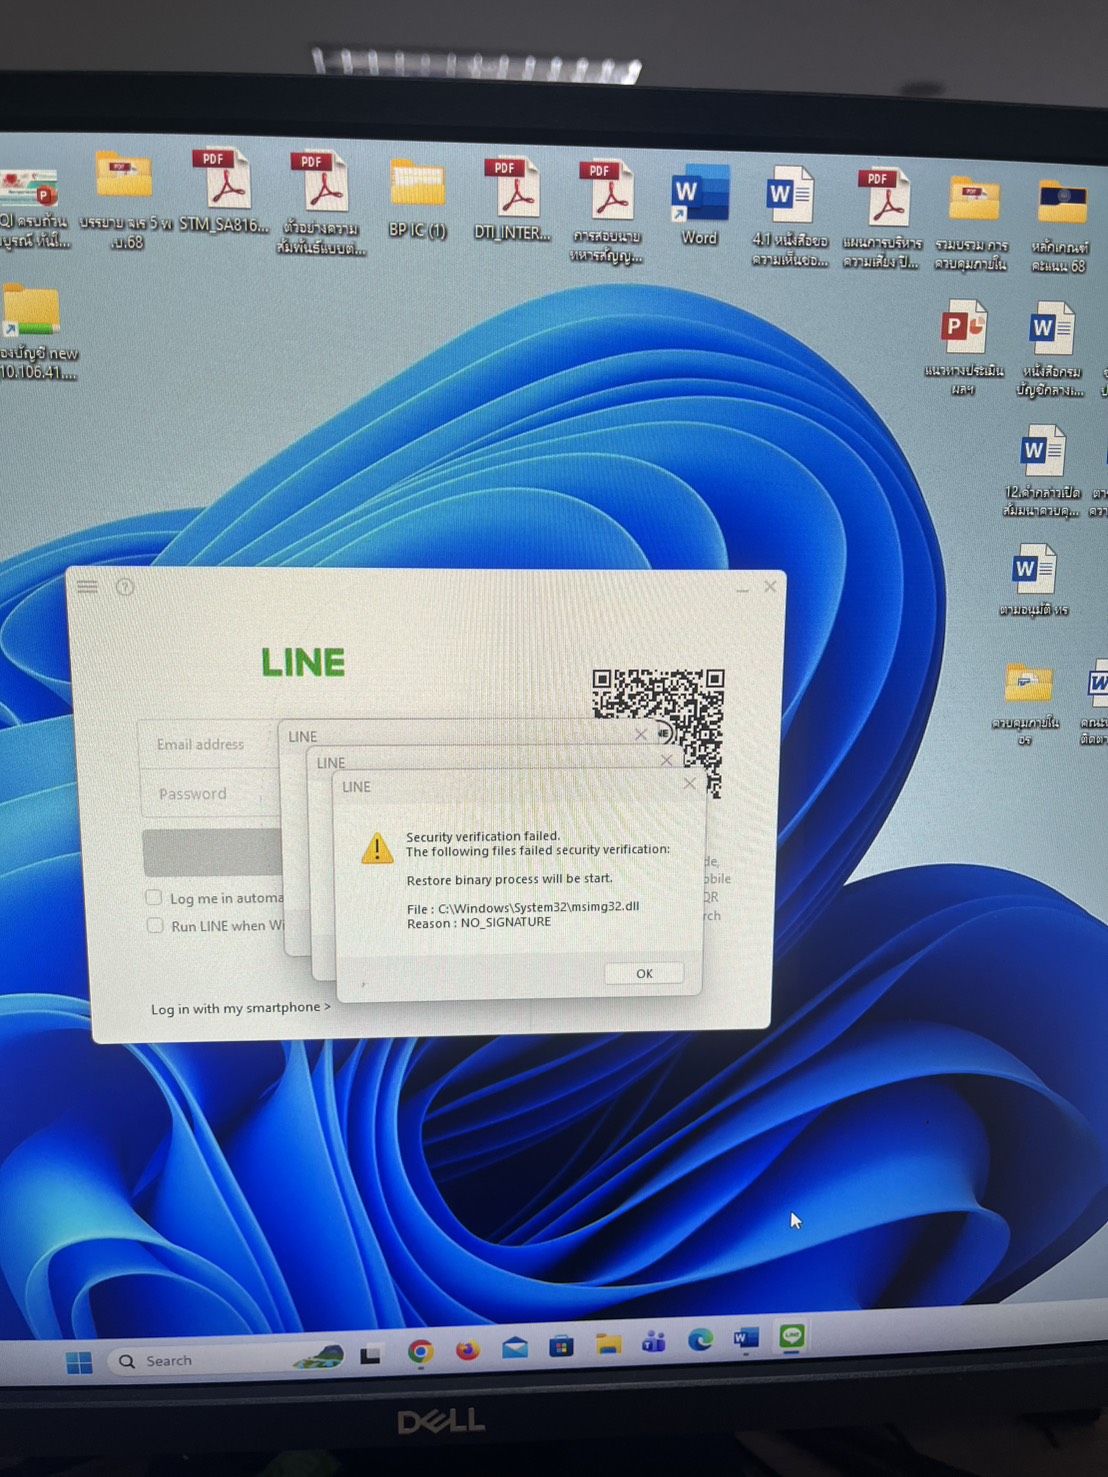Open the Windows Start button

click(x=79, y=1362)
